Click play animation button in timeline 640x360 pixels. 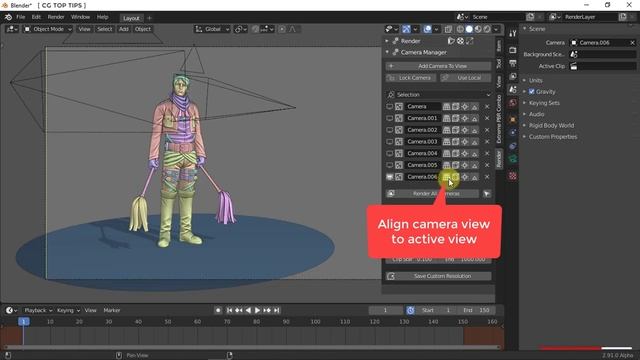coord(258,310)
